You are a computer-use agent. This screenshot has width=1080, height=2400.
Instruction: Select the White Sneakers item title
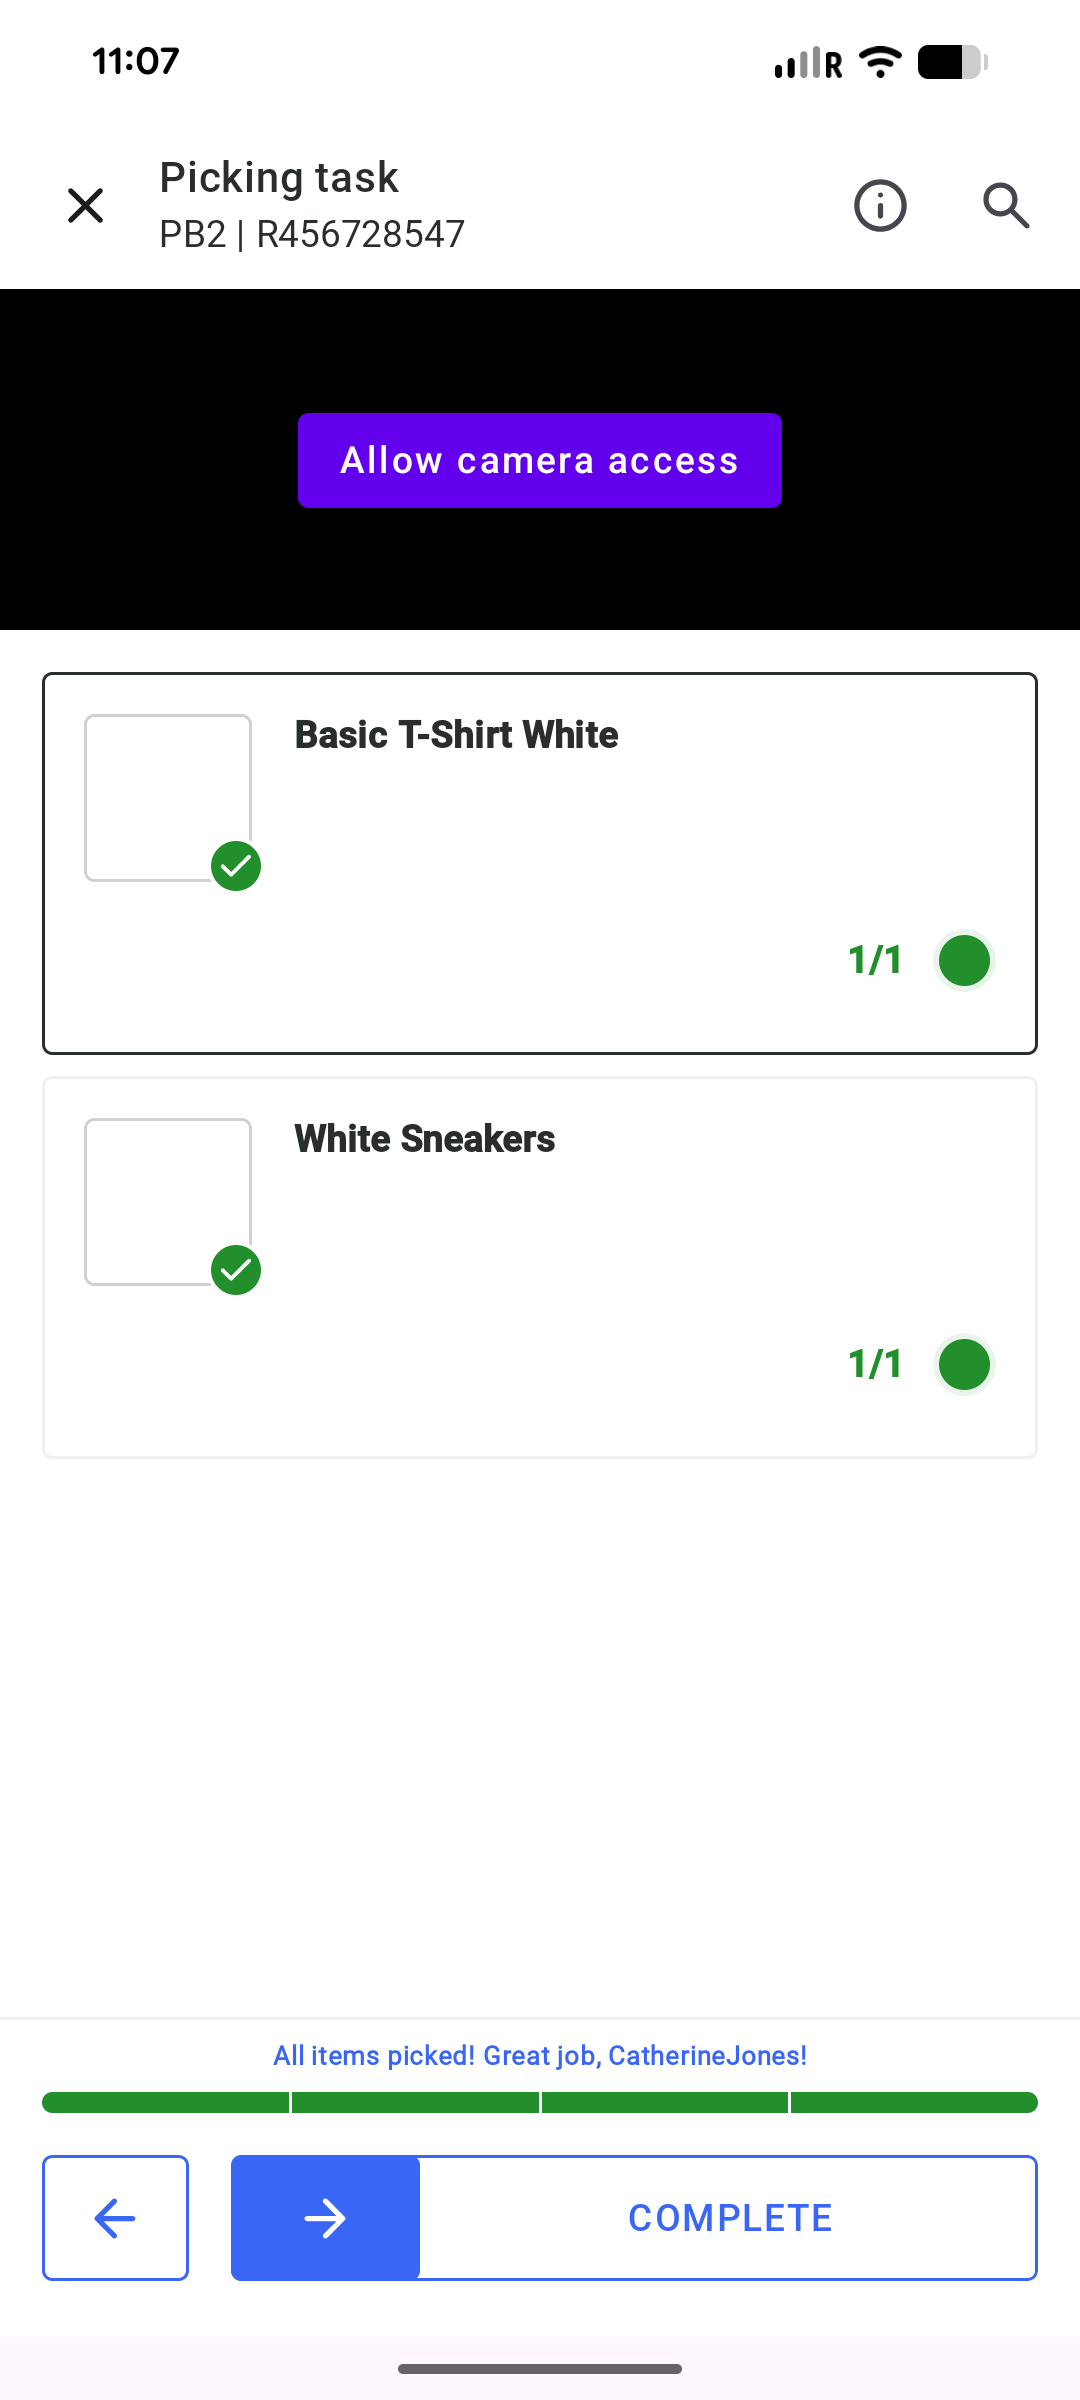click(x=424, y=1139)
